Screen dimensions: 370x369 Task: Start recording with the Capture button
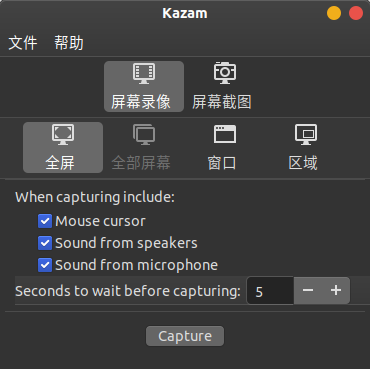185,336
